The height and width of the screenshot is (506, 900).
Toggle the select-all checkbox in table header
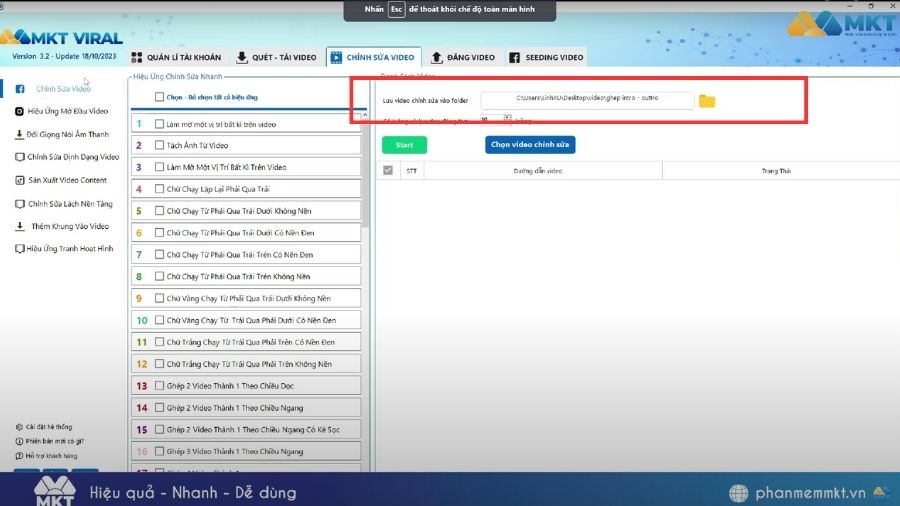(388, 171)
